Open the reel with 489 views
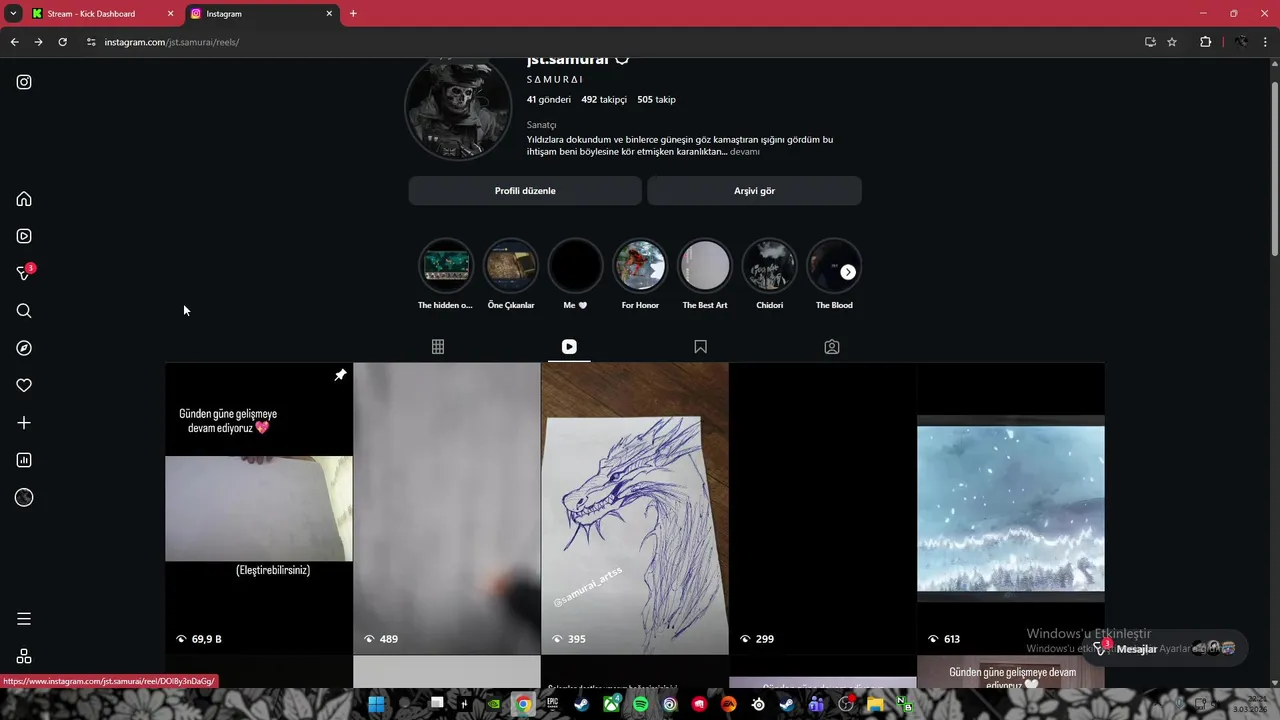The image size is (1280, 720). (447, 508)
